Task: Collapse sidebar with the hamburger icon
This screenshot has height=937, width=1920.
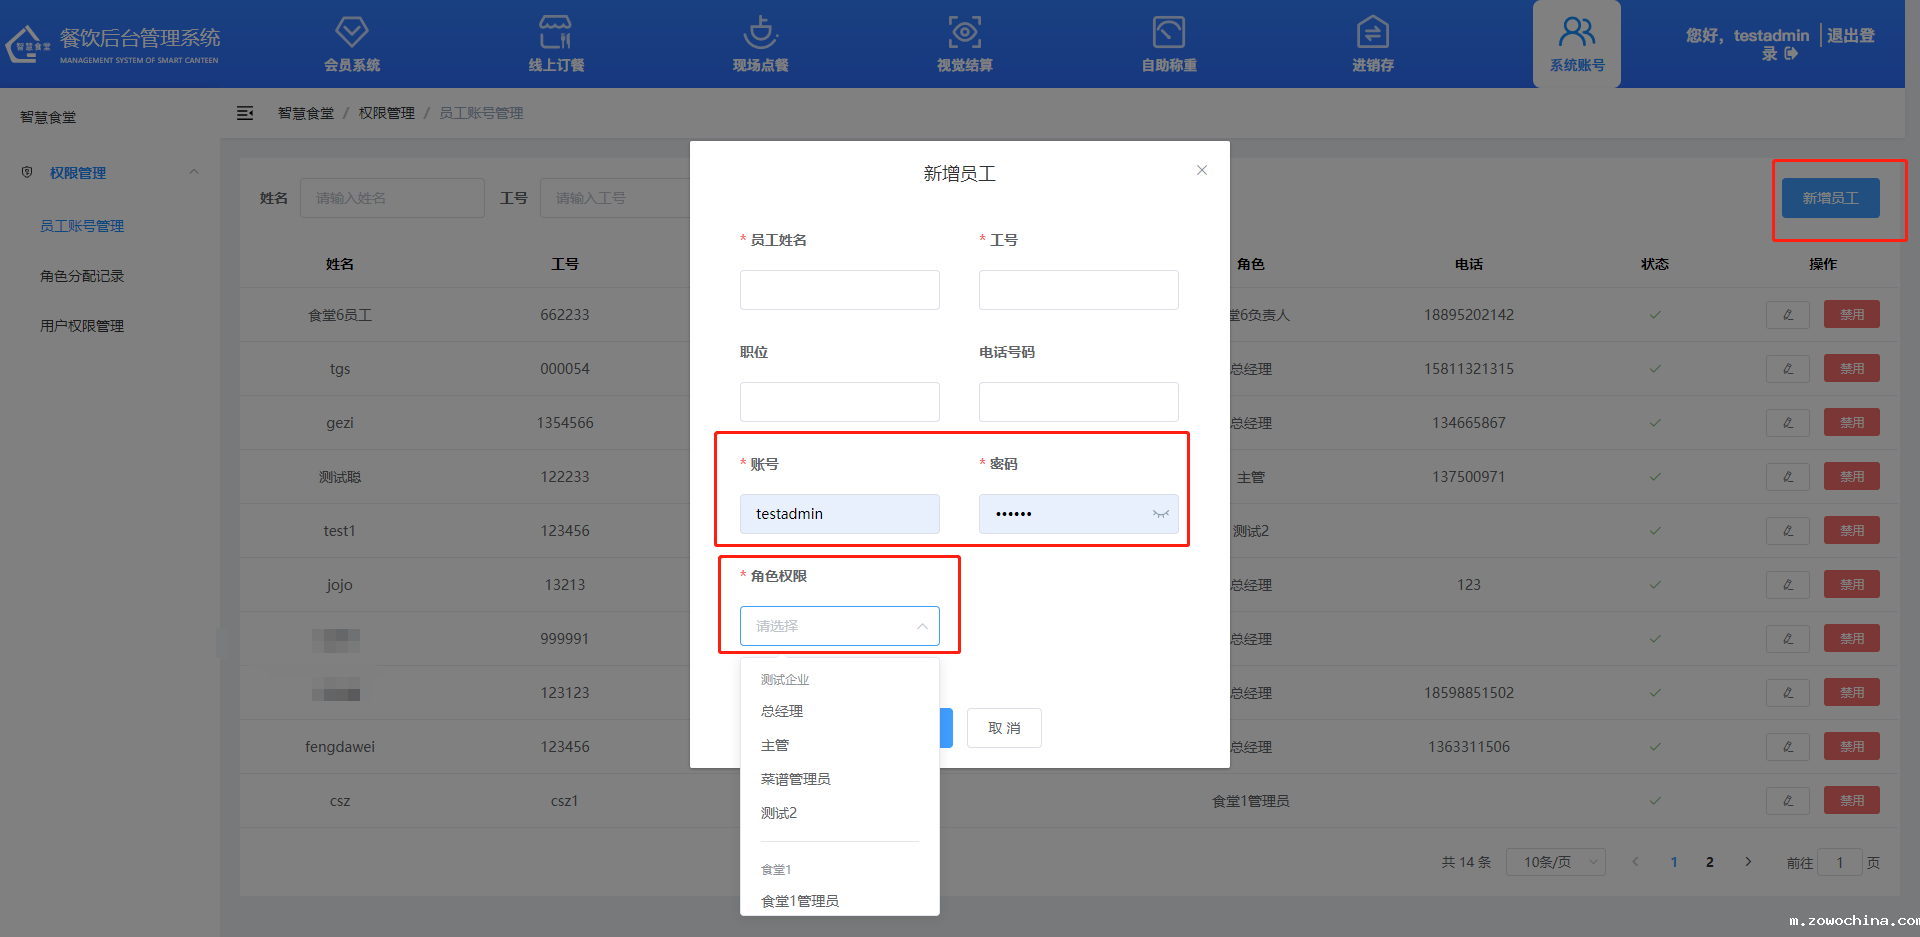Action: click(x=245, y=114)
